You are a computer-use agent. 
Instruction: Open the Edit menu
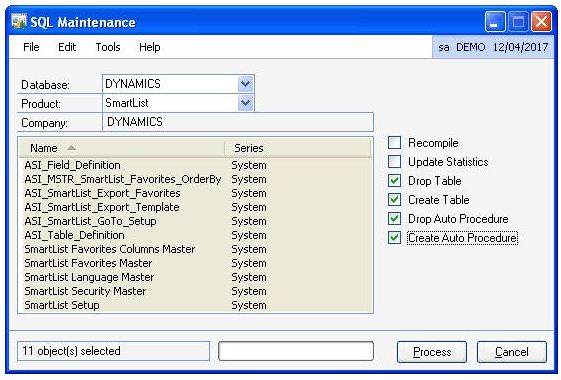click(x=67, y=47)
